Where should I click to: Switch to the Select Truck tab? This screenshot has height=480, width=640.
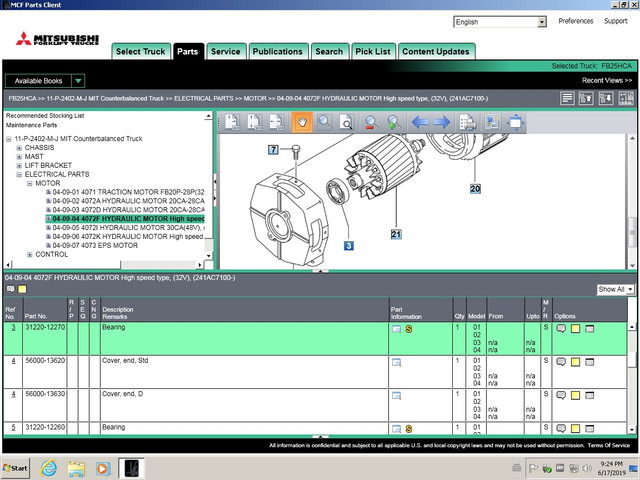point(141,51)
